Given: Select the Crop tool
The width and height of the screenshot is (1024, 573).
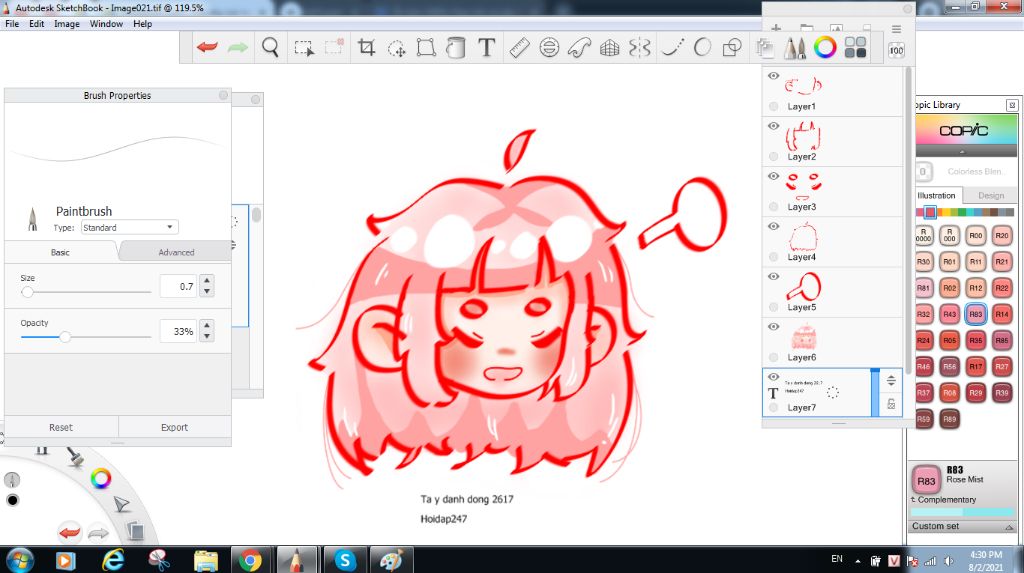Looking at the screenshot, I should pyautogui.click(x=366, y=48).
